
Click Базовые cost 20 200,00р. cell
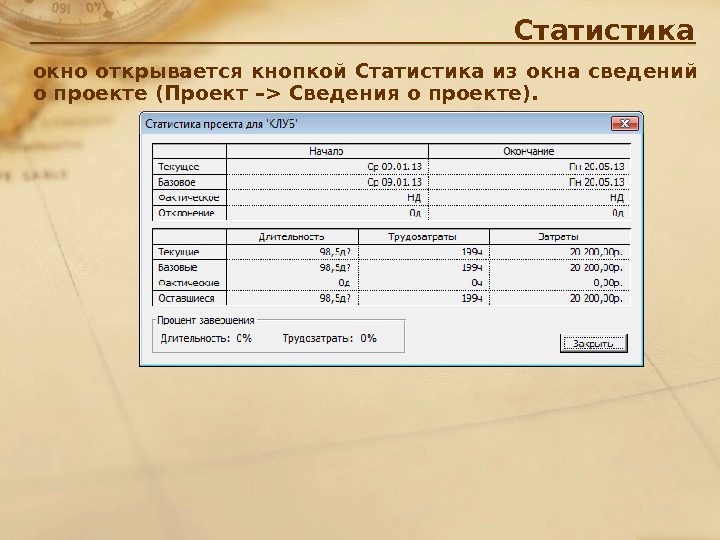(x=560, y=267)
